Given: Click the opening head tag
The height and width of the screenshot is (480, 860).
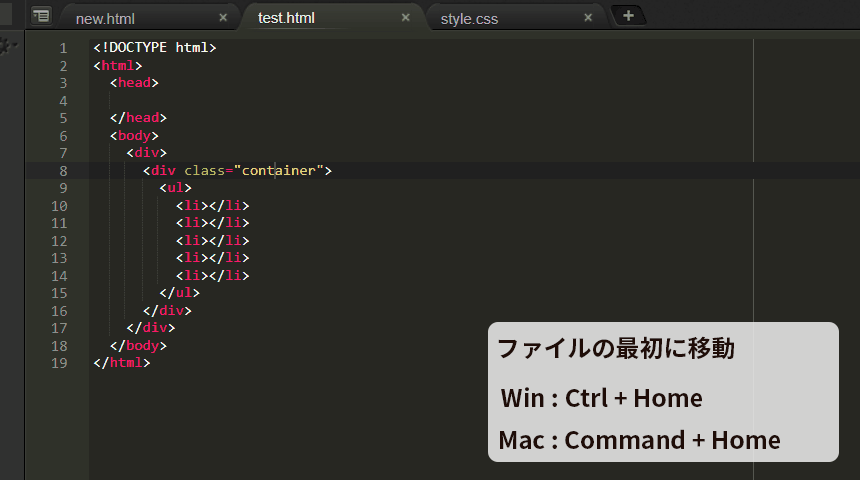Looking at the screenshot, I should coord(134,83).
